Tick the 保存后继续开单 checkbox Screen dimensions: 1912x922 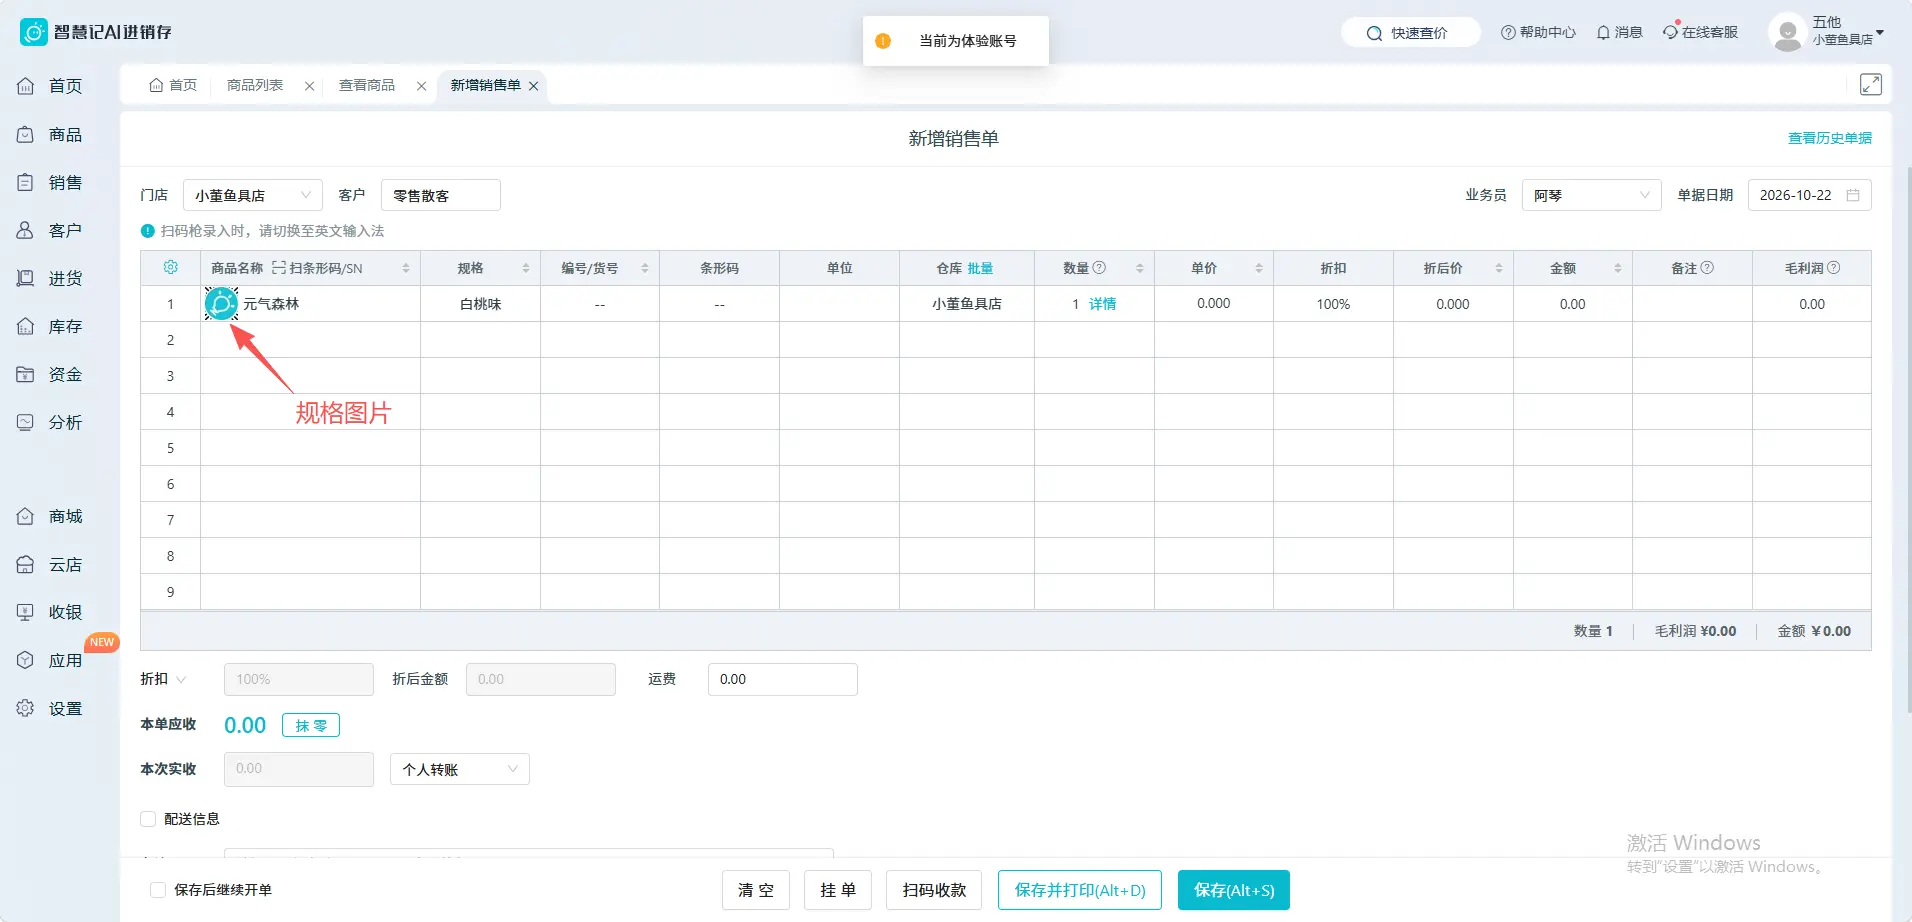click(x=158, y=890)
